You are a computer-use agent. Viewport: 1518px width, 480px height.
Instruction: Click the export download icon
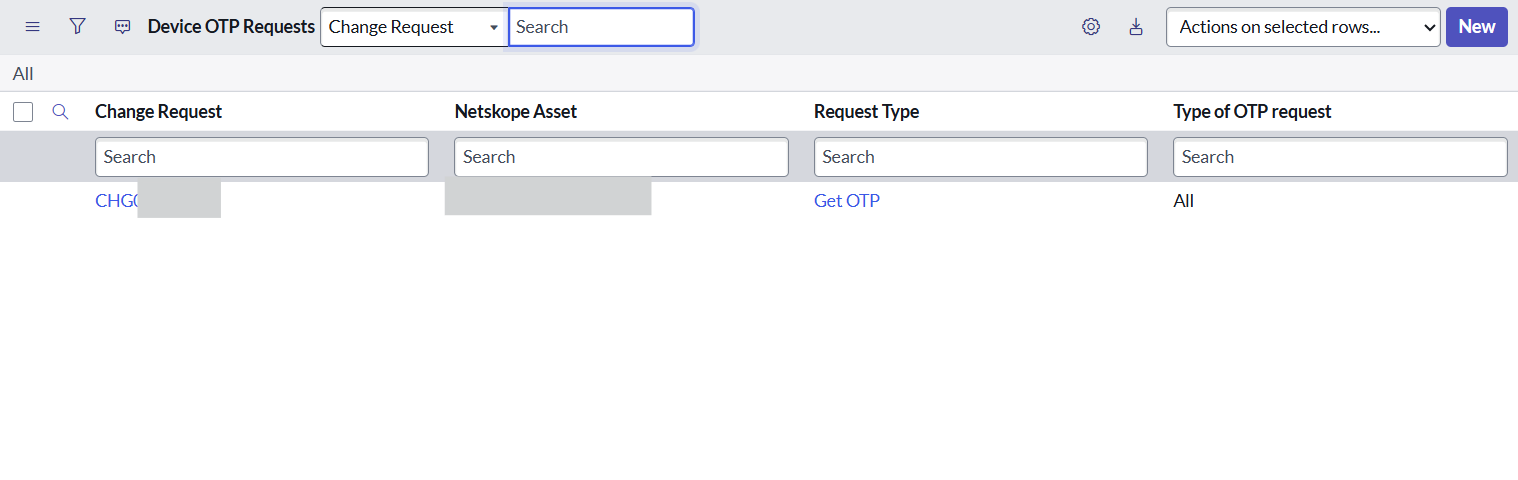[1136, 27]
